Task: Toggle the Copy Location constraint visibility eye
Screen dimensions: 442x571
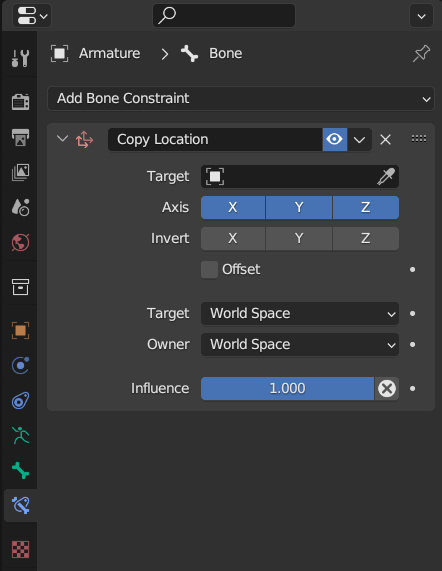Action: pyautogui.click(x=335, y=139)
